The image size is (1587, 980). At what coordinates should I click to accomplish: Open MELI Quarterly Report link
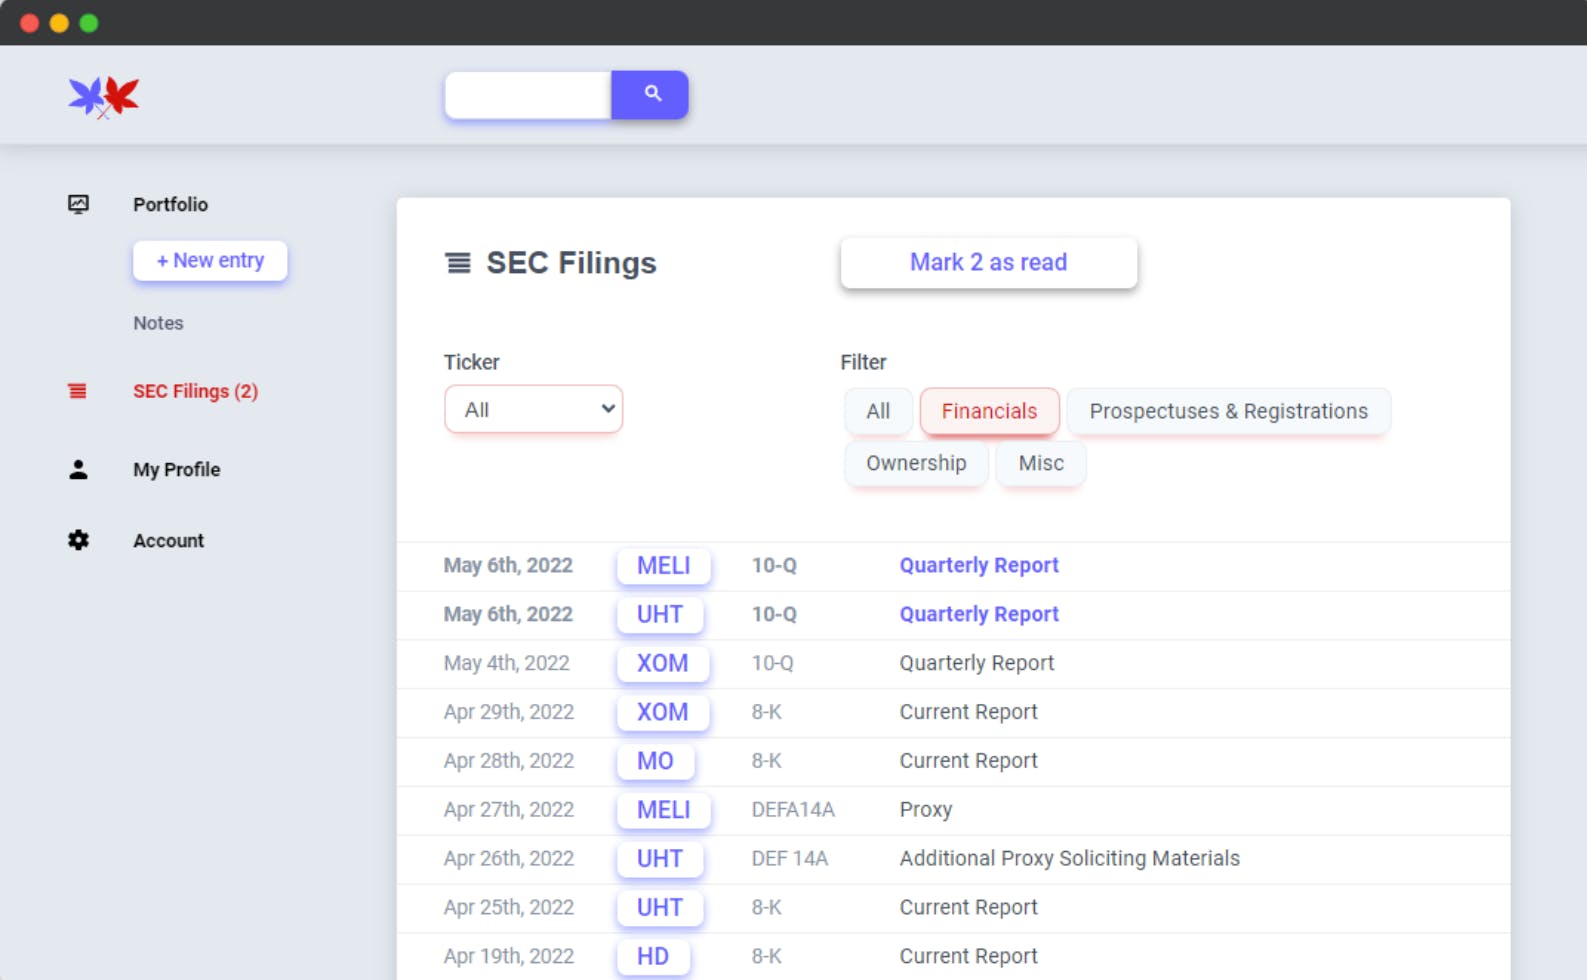978,565
